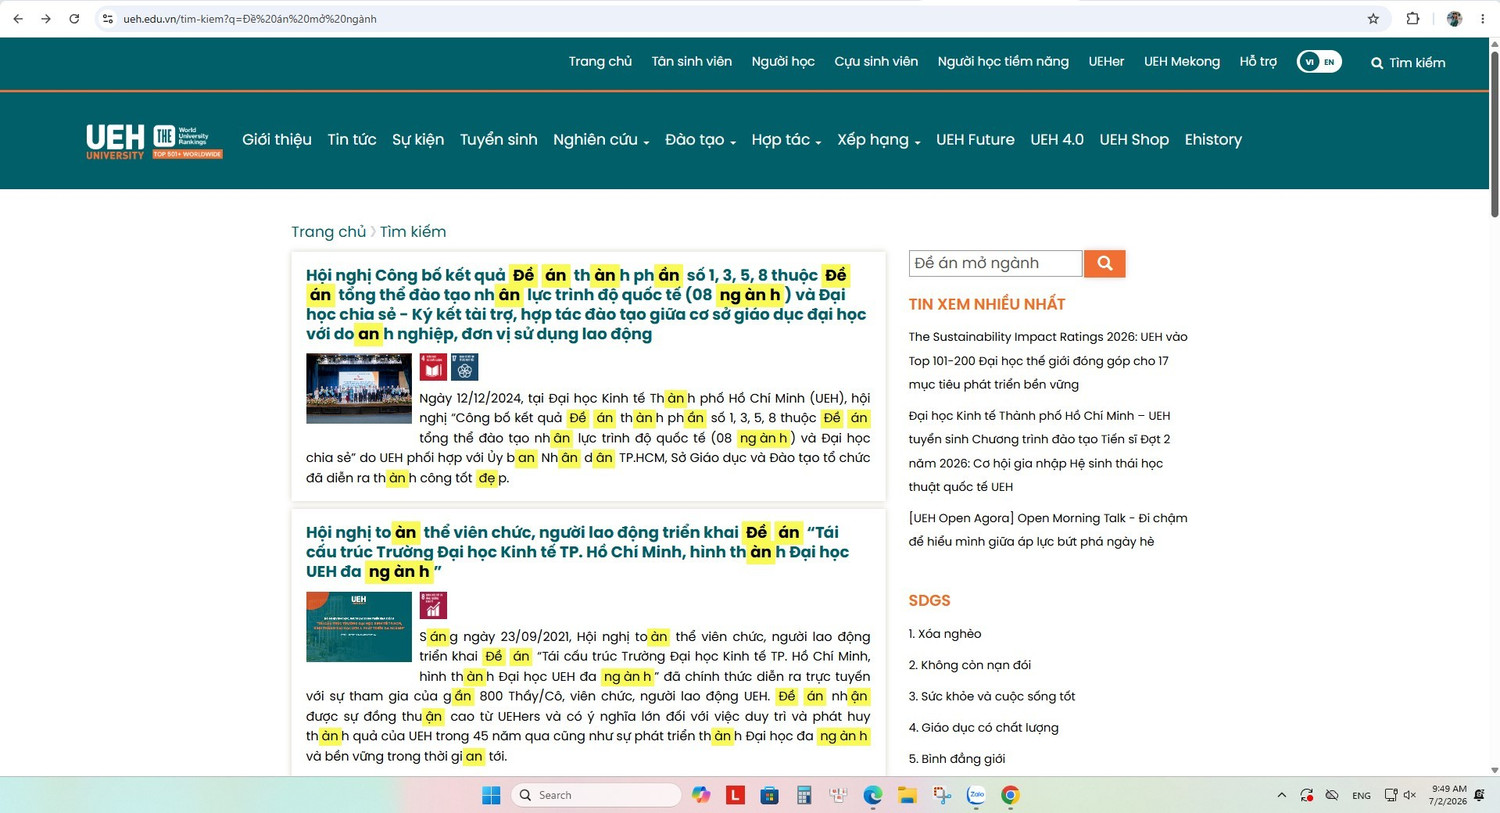Open the Sustainability Impact Ratings 2026 article

1048,361
